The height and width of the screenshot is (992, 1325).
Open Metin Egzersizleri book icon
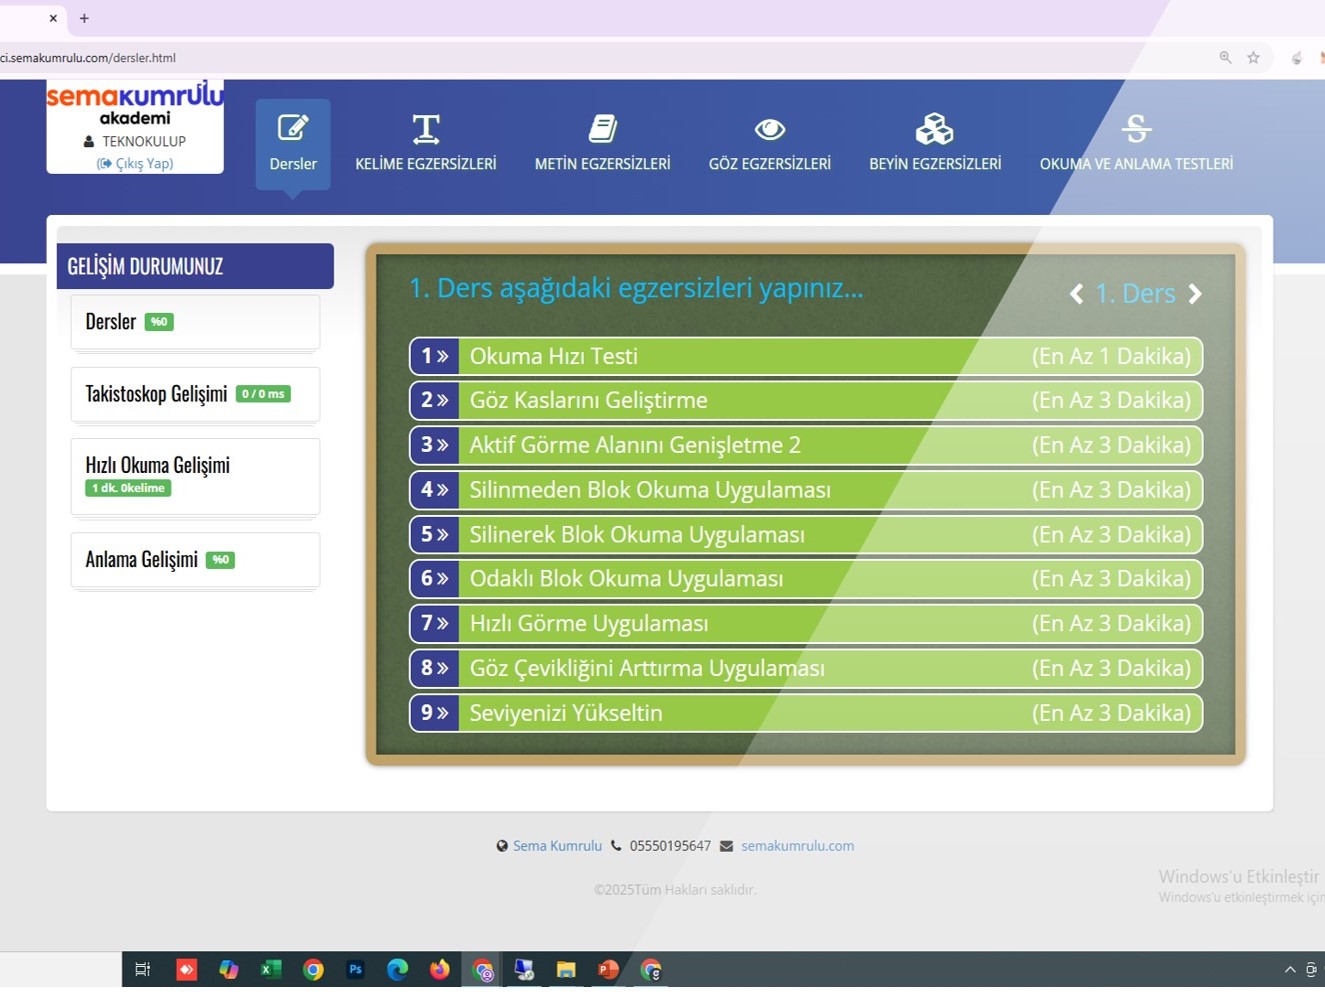tap(602, 143)
